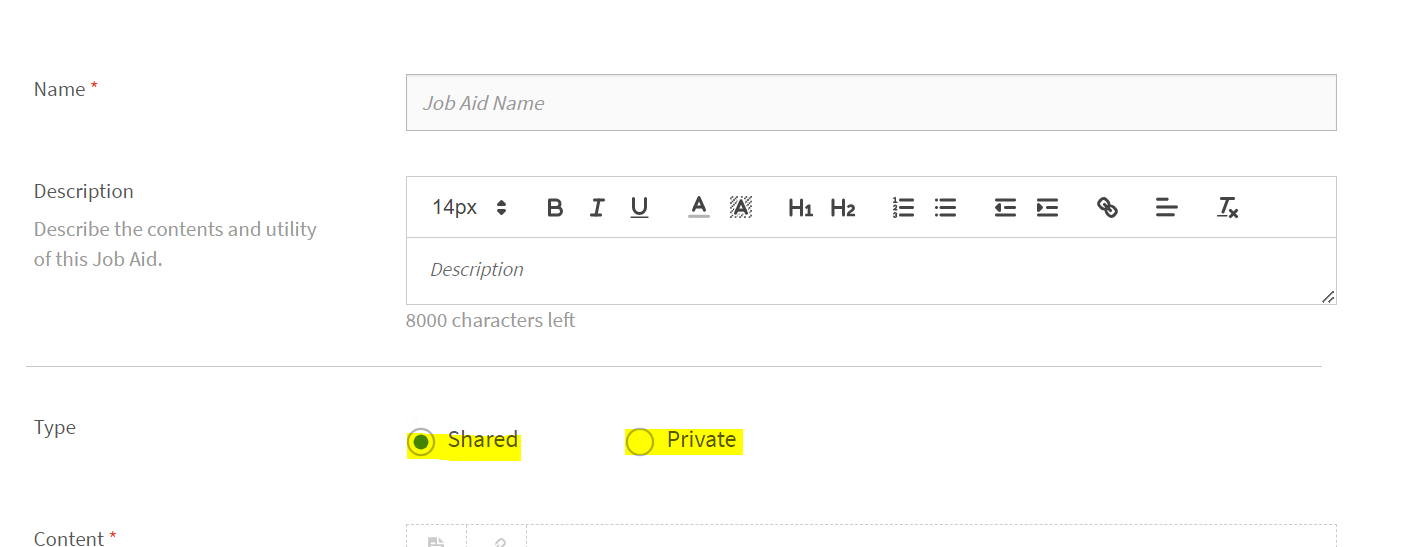This screenshot has height=547, width=1428.
Task: Toggle bold formatting in description editor
Action: [555, 208]
